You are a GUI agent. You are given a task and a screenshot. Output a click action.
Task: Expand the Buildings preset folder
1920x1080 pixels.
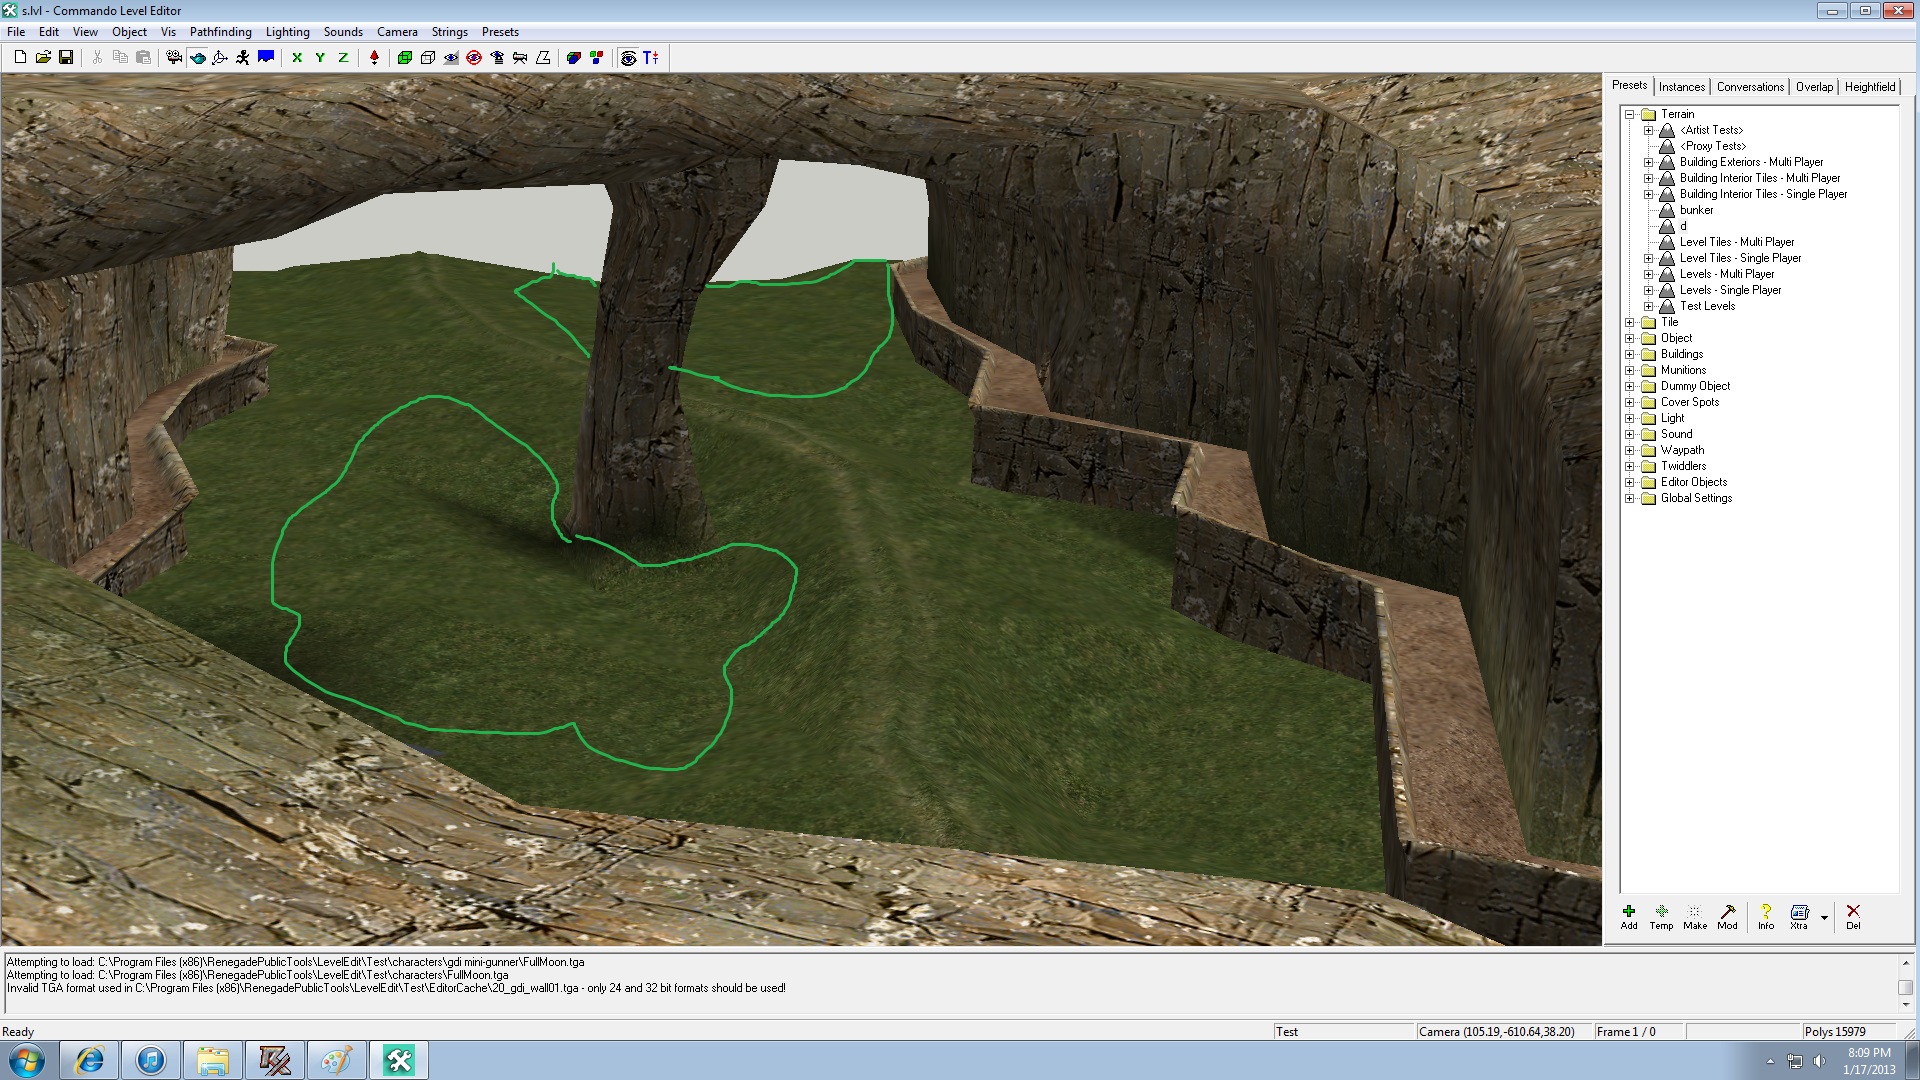[1630, 354]
